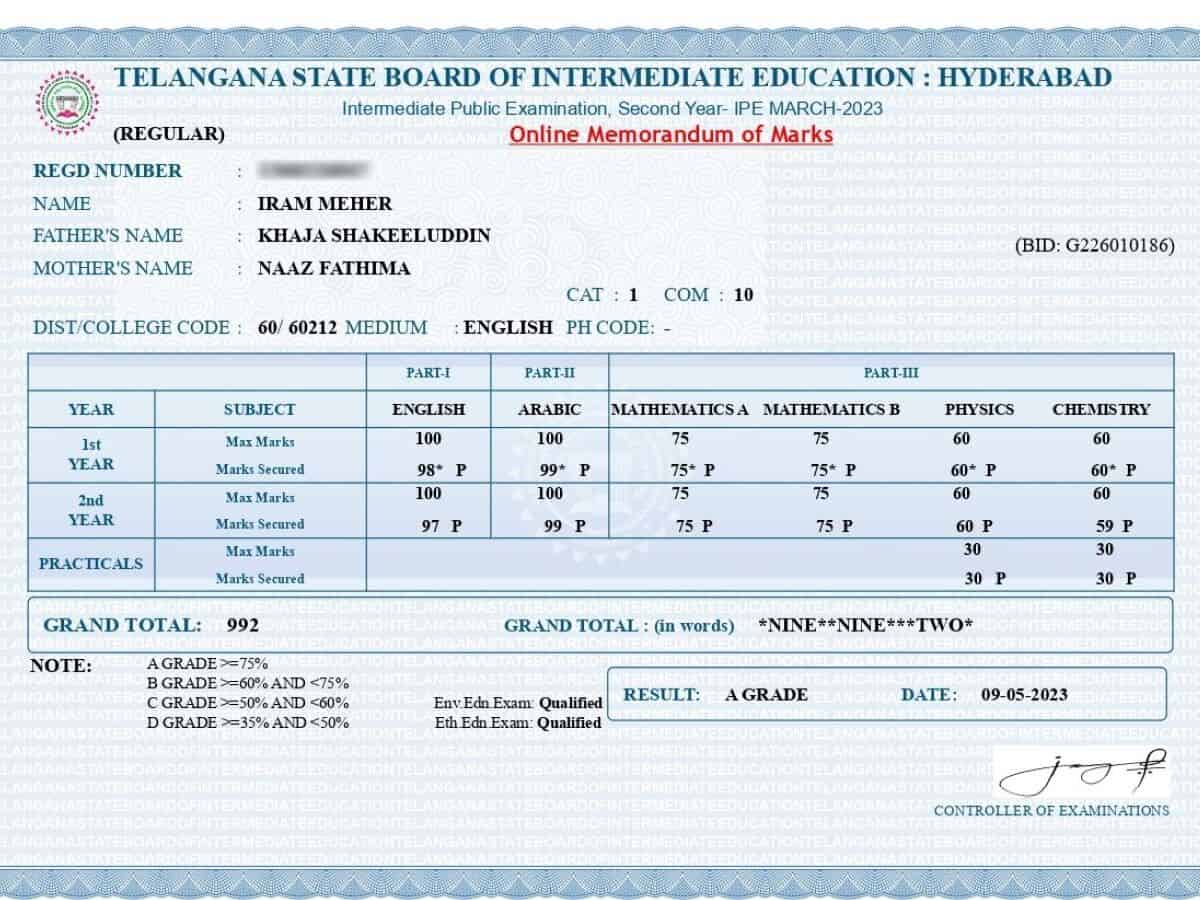Click the PHYSICS column header
1200x900 pixels.
tap(979, 409)
